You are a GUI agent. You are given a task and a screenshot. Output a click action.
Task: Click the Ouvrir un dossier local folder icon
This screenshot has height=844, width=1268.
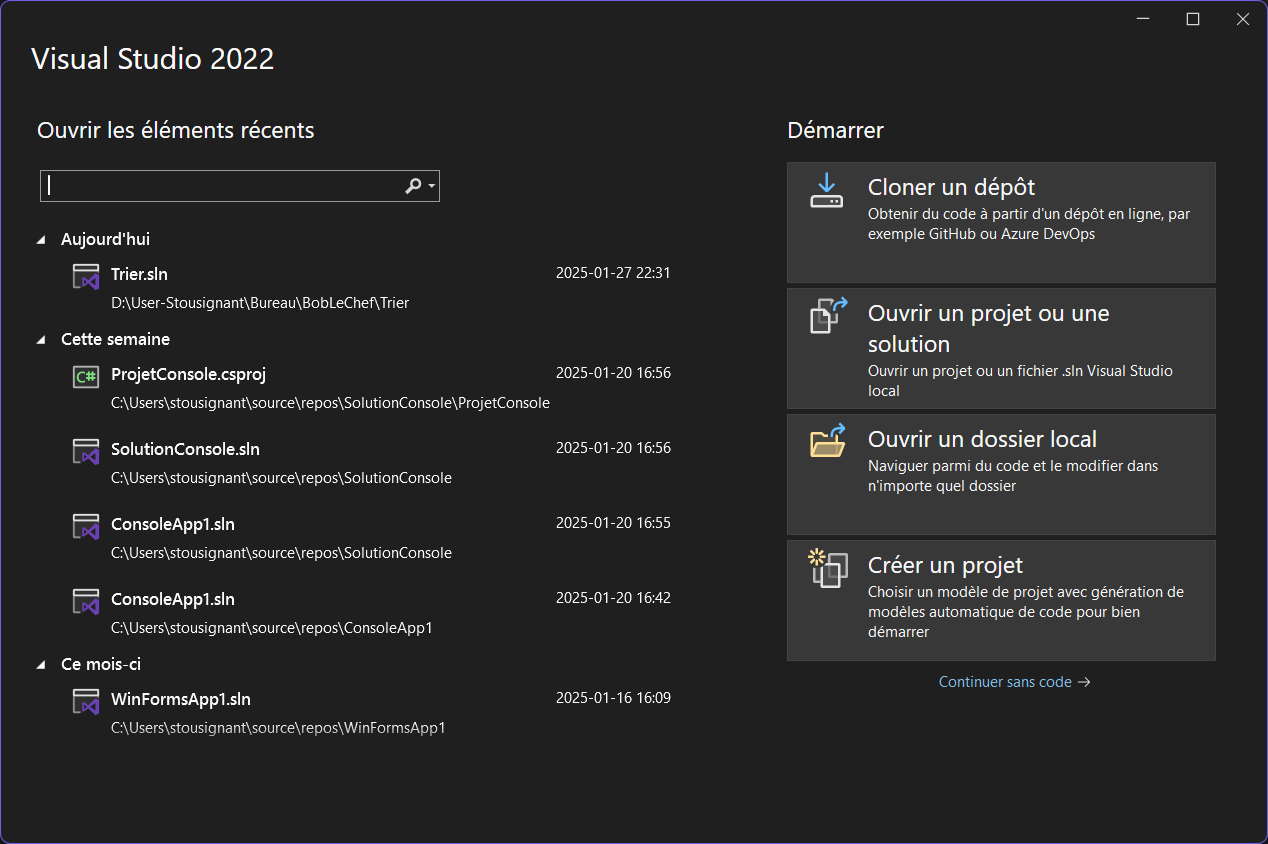[x=826, y=443]
